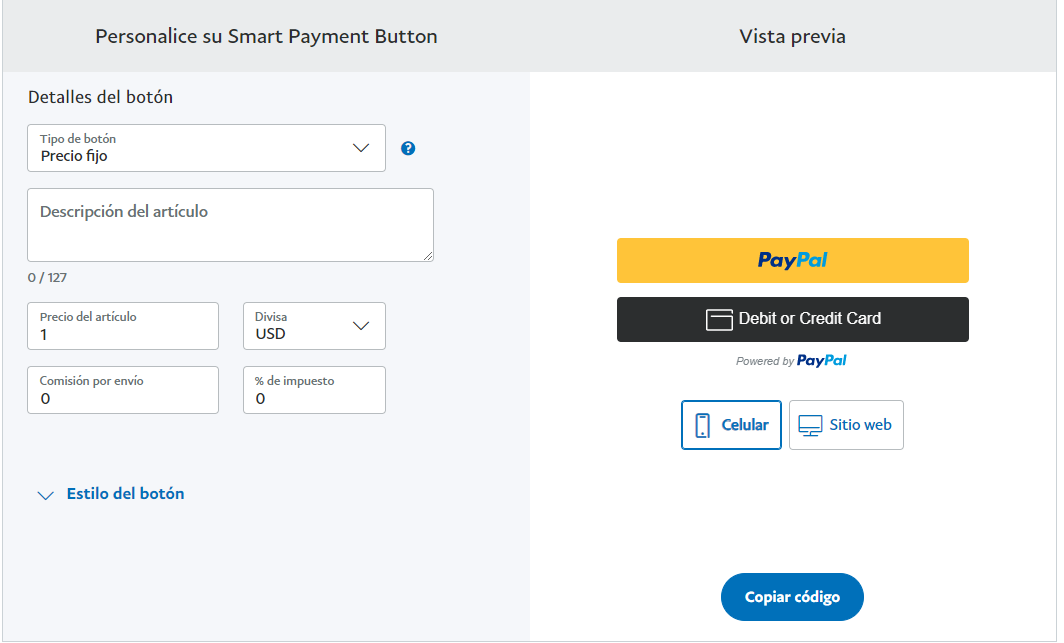Click the Comisión por envío field
The width and height of the screenshot is (1064, 643).
tap(123, 390)
